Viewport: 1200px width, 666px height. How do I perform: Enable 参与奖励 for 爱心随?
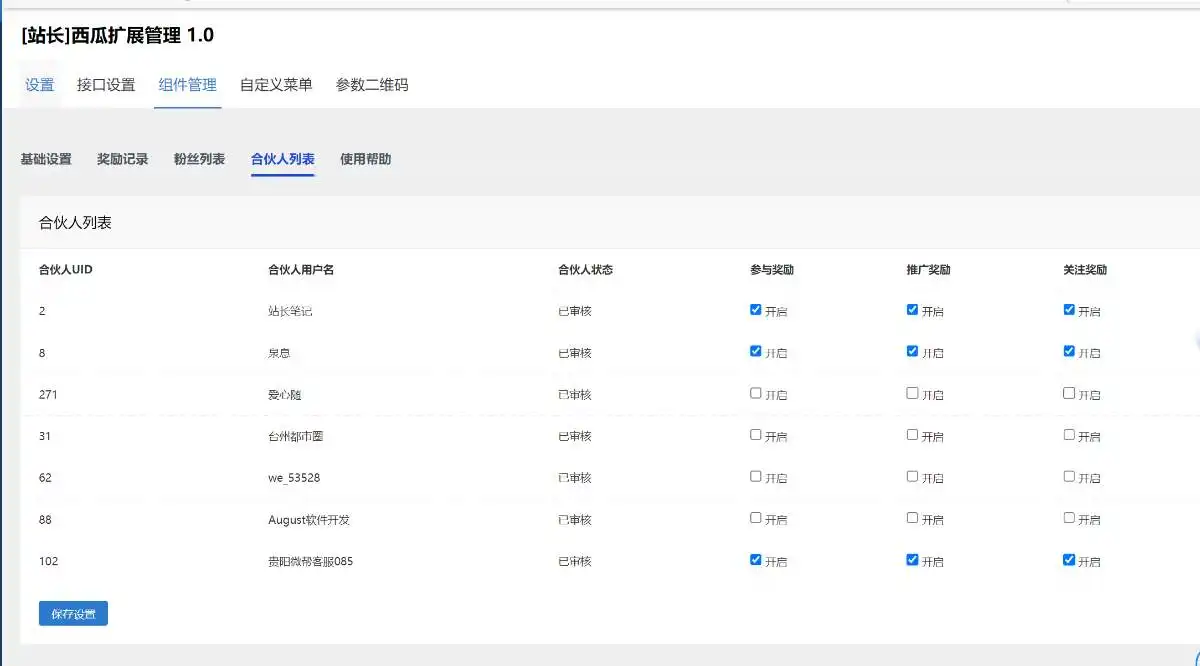click(x=756, y=393)
